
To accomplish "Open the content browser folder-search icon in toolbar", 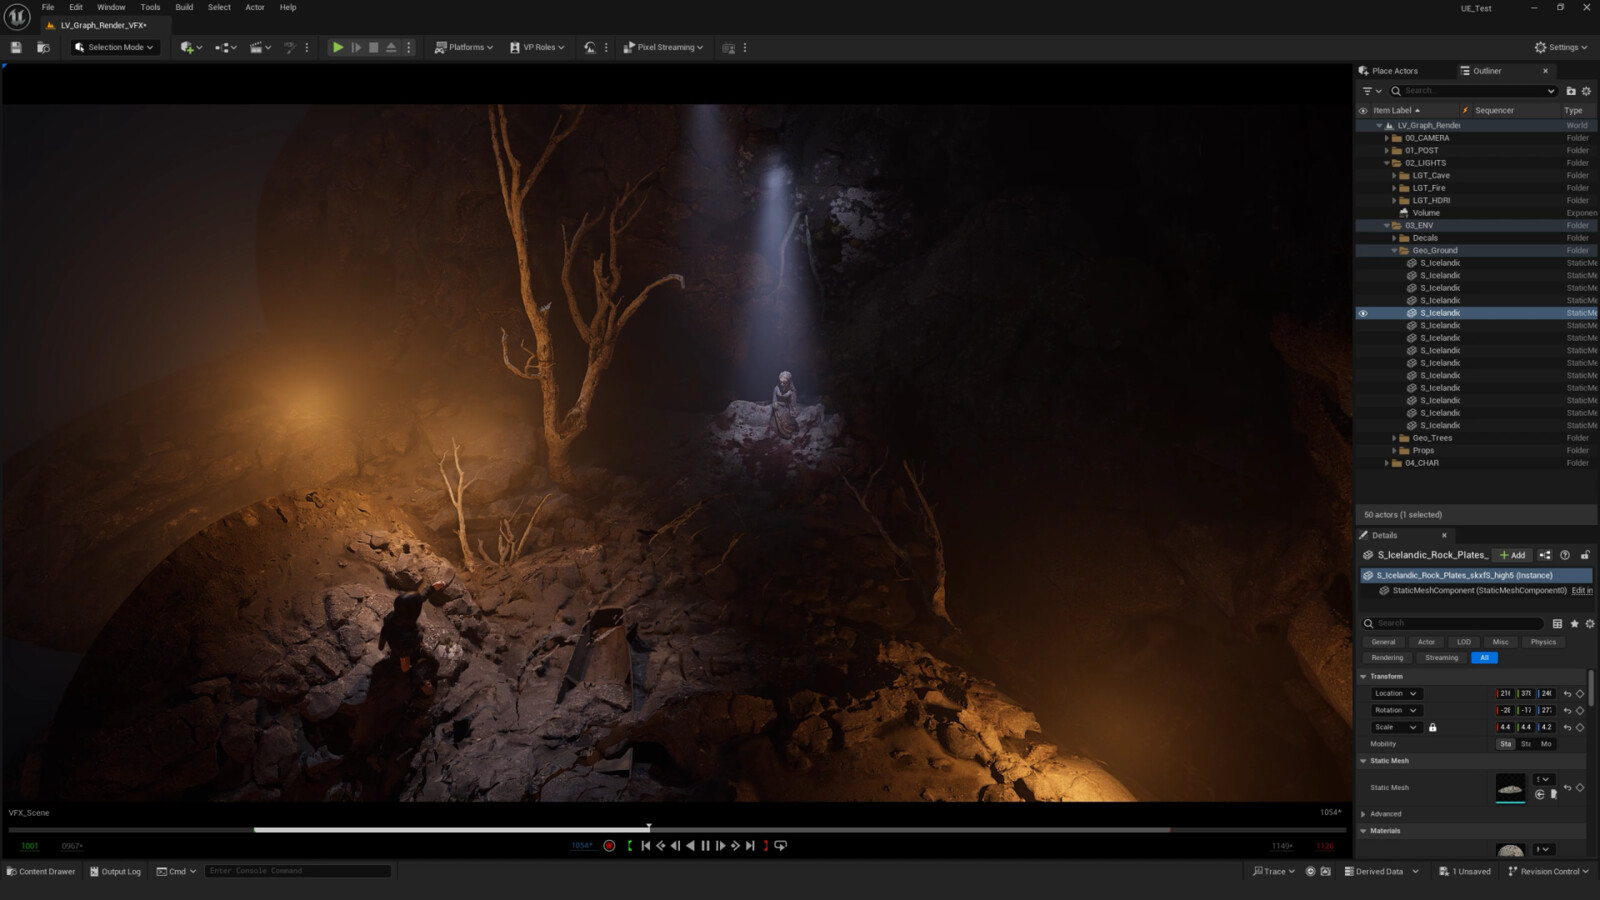I will (43, 47).
